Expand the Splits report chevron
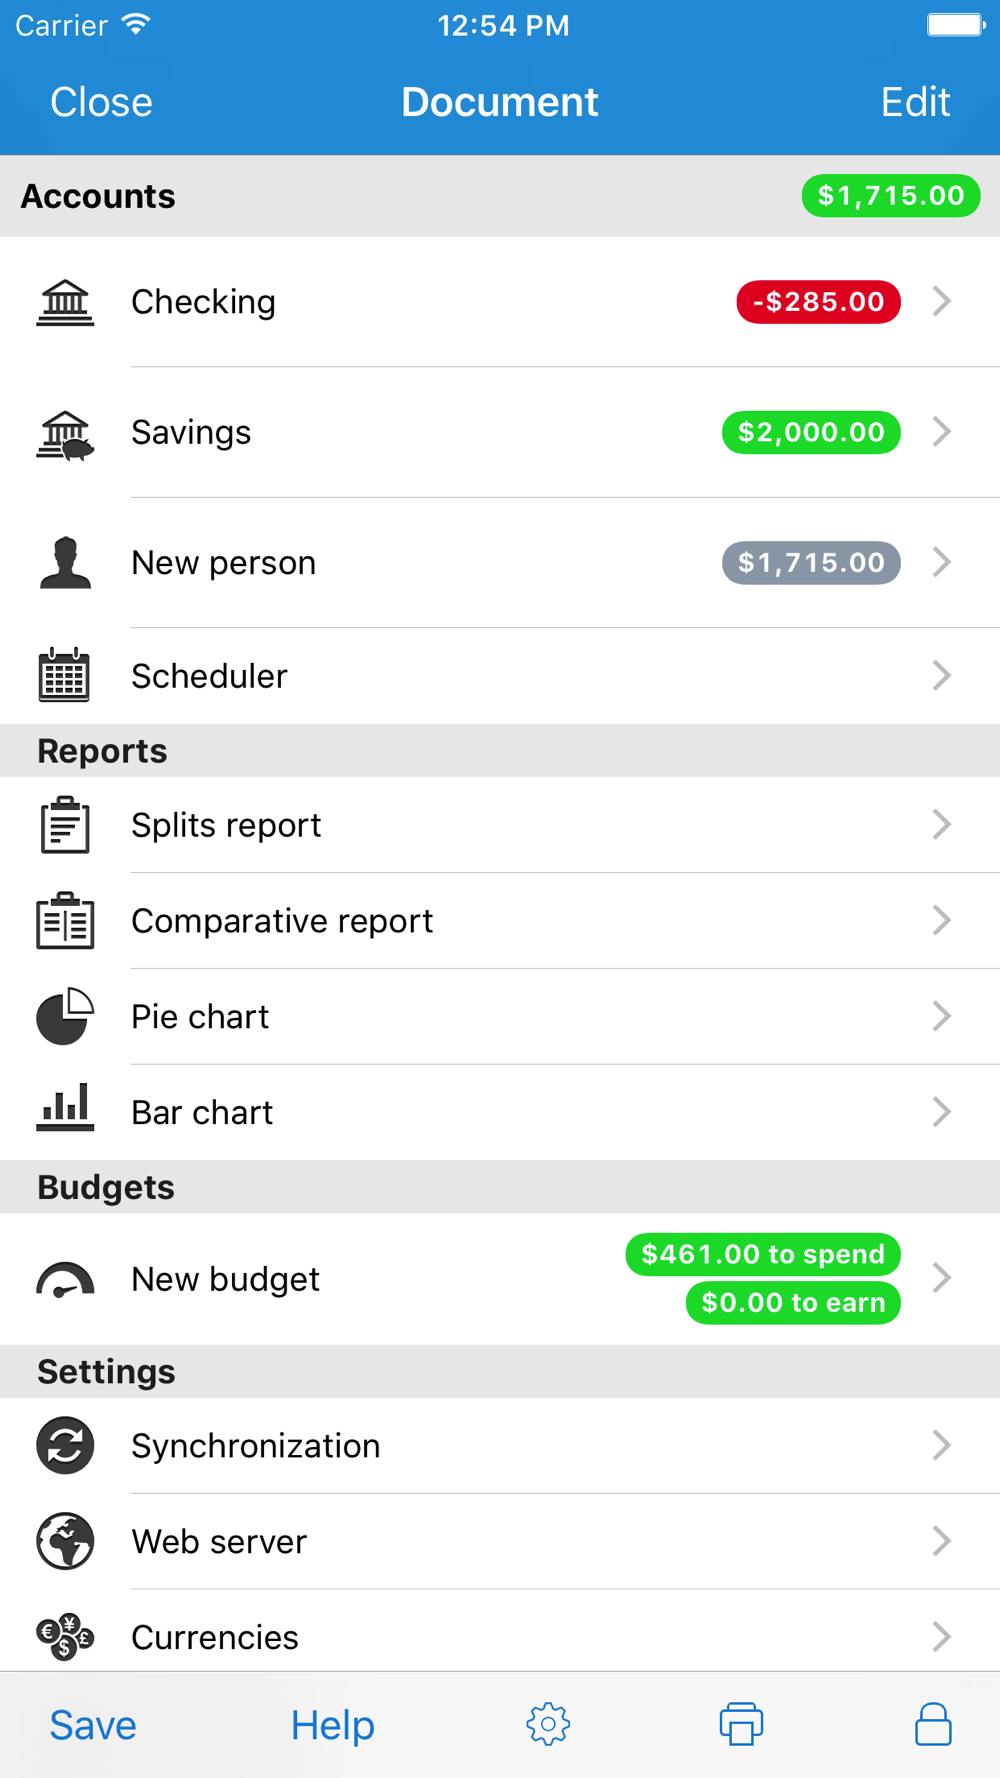 941,824
